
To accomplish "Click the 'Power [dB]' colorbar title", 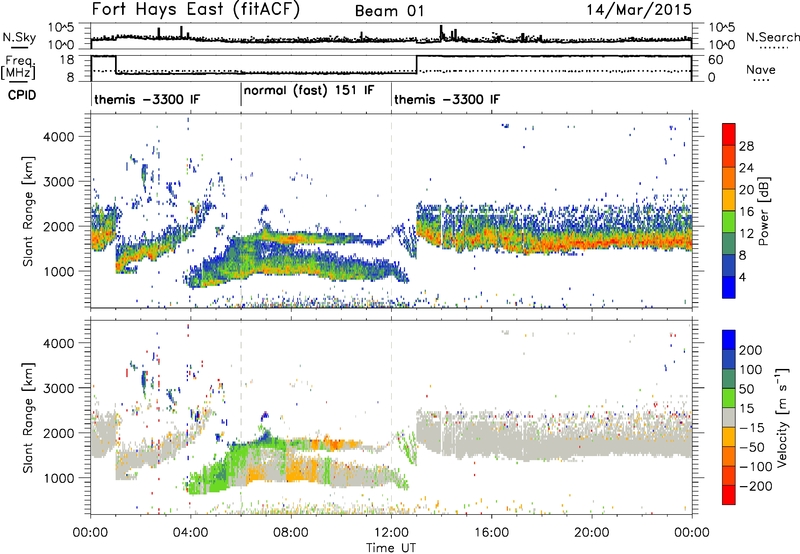I will 764,211.
